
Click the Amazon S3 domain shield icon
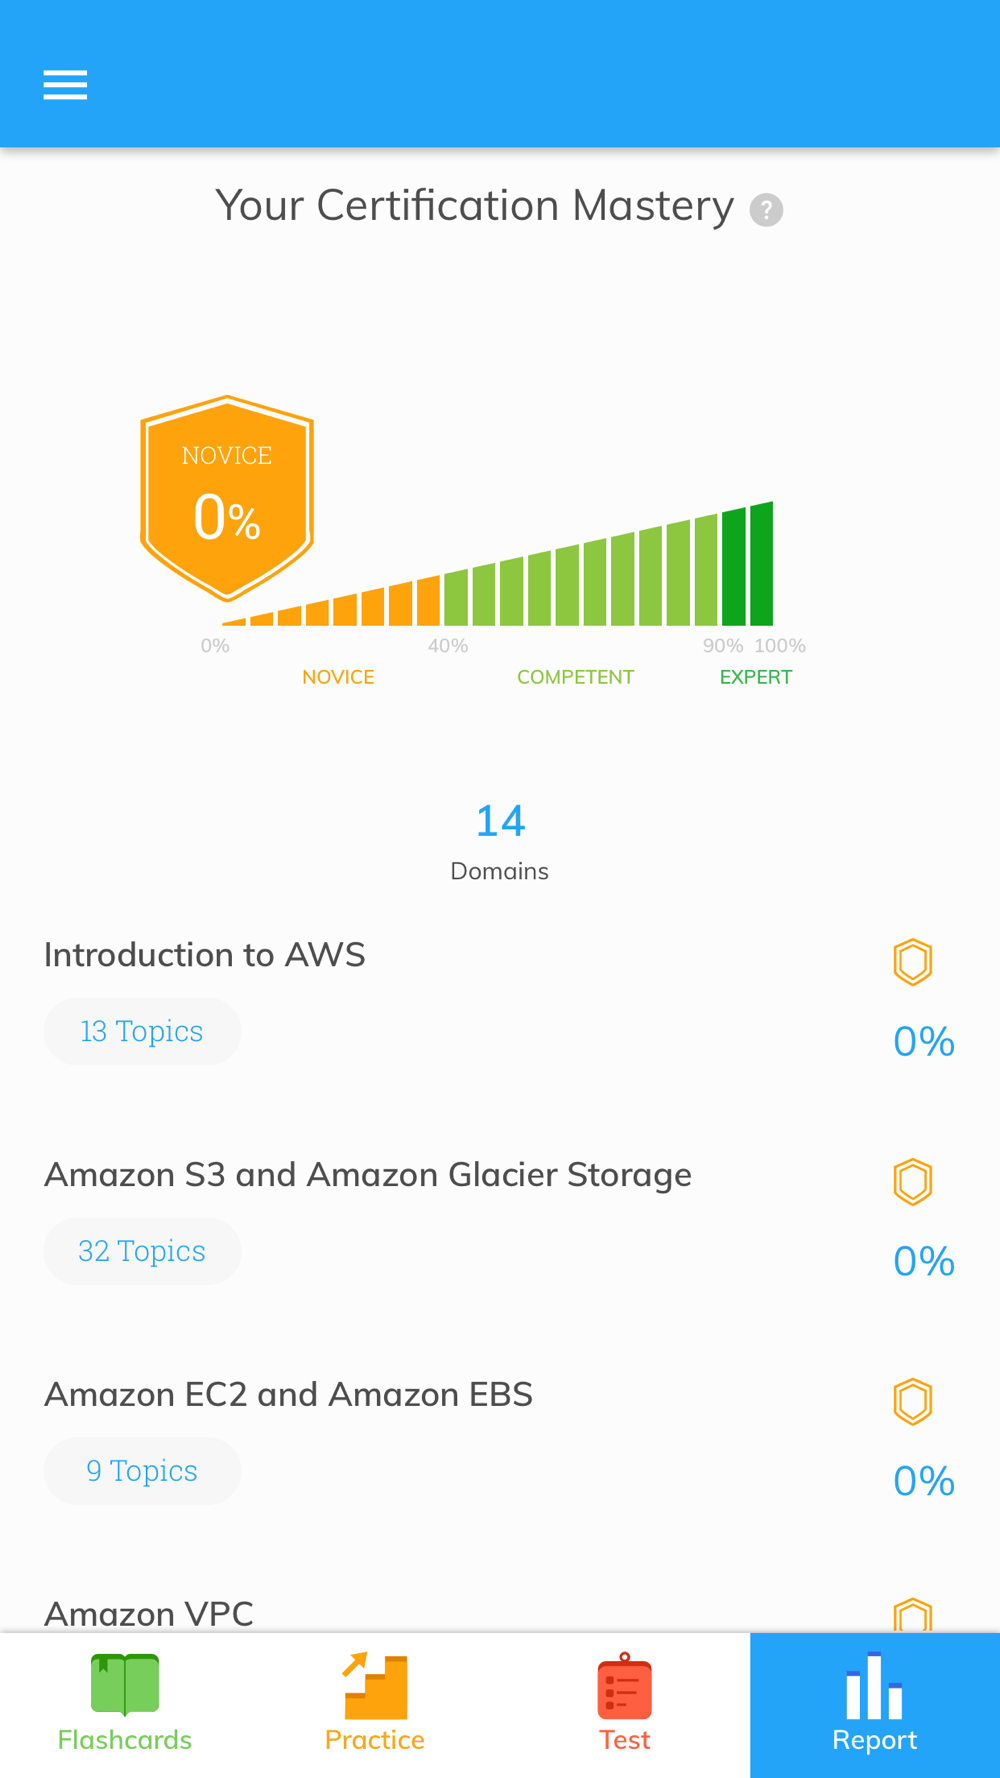tap(913, 1182)
